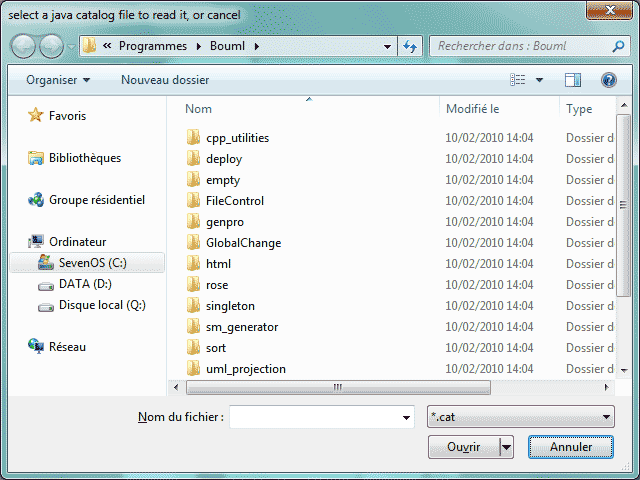The image size is (640, 480).
Task: Click the Annuler button
Action: [571, 447]
